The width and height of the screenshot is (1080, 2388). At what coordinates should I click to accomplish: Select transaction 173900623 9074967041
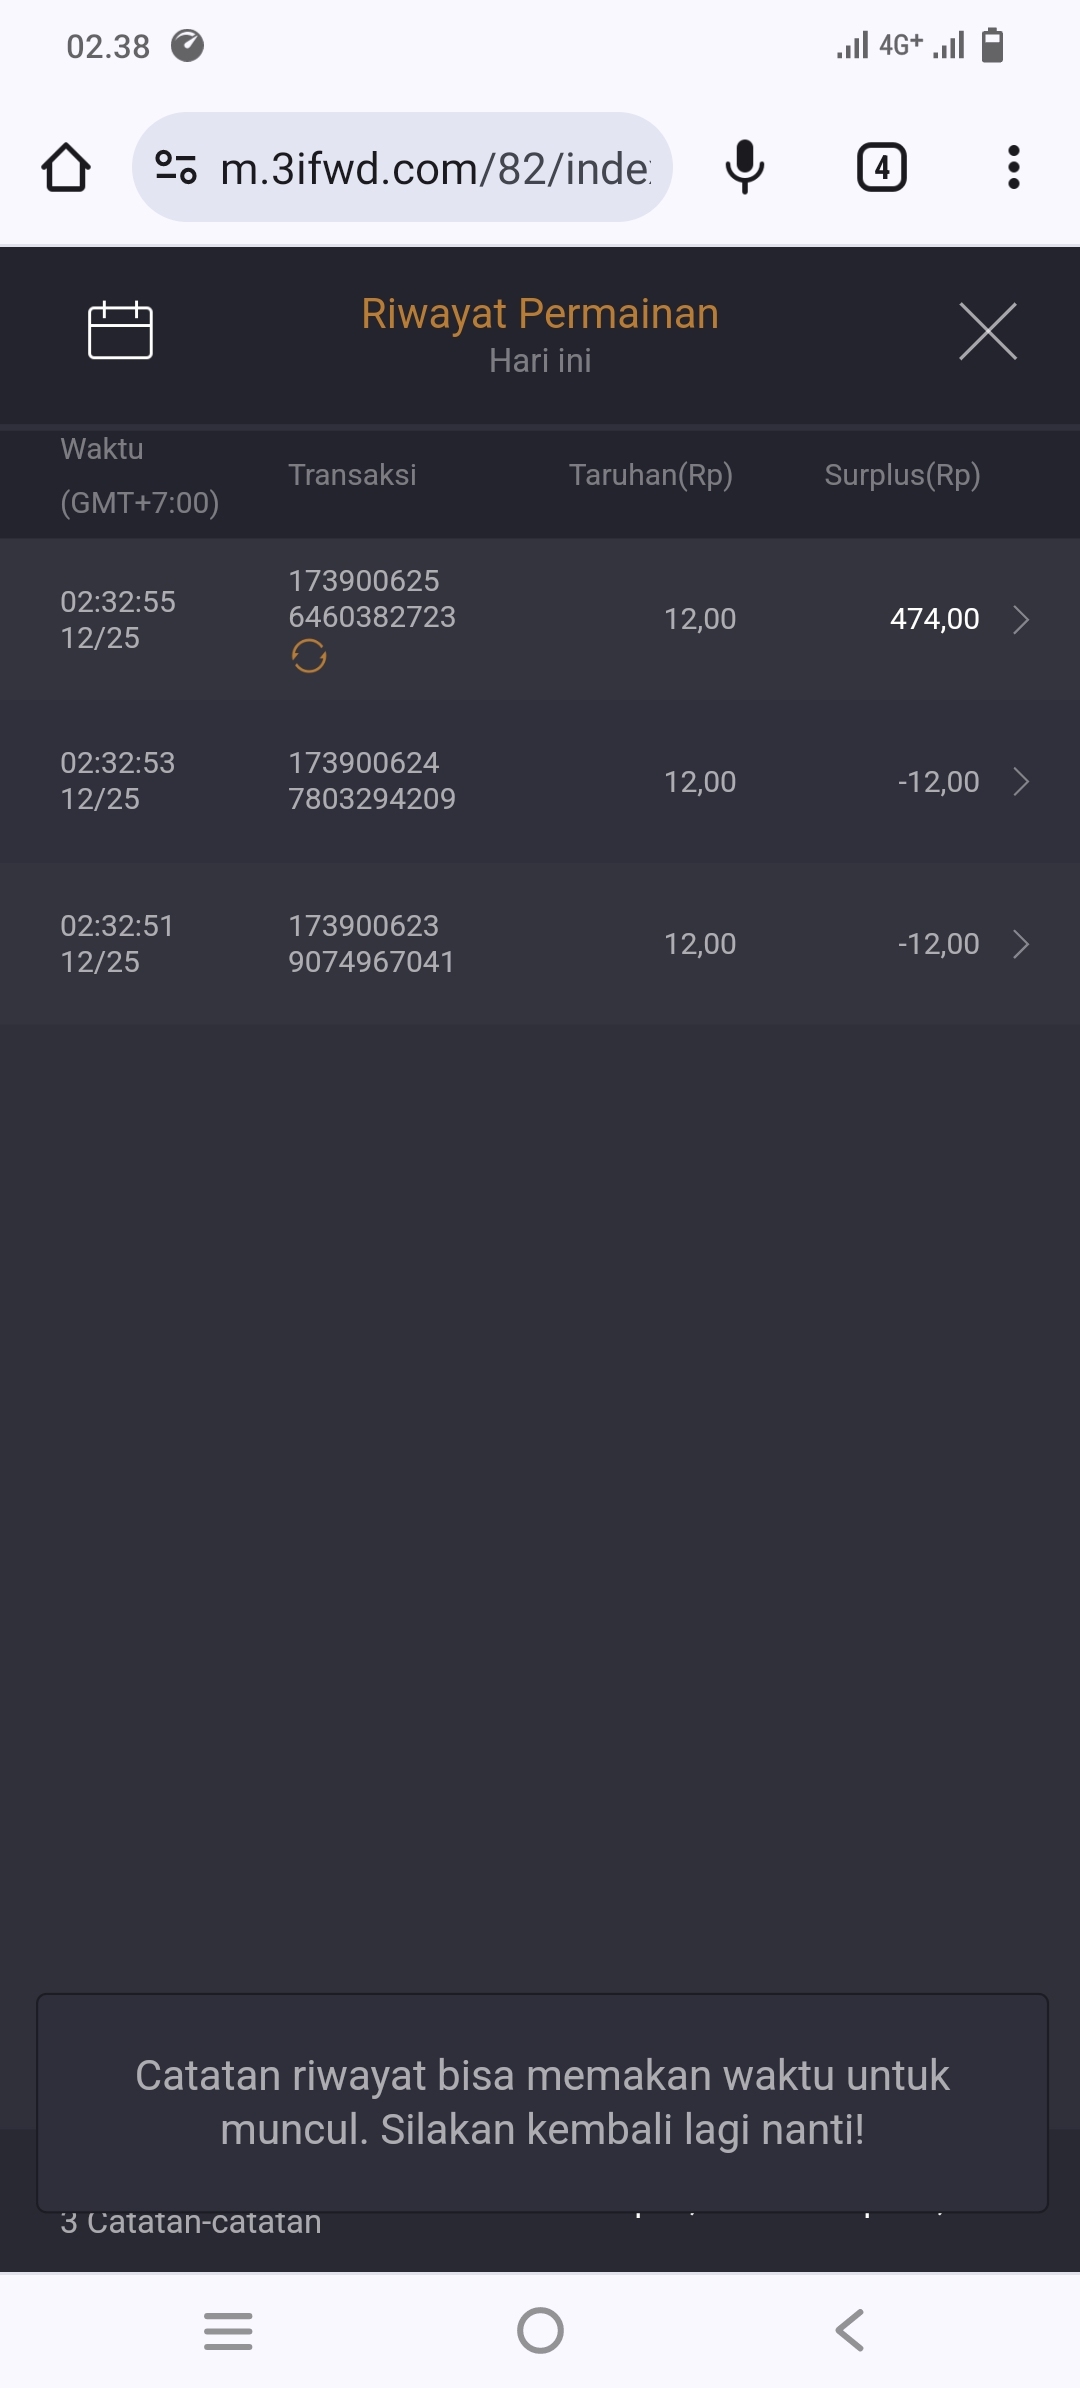click(x=371, y=944)
